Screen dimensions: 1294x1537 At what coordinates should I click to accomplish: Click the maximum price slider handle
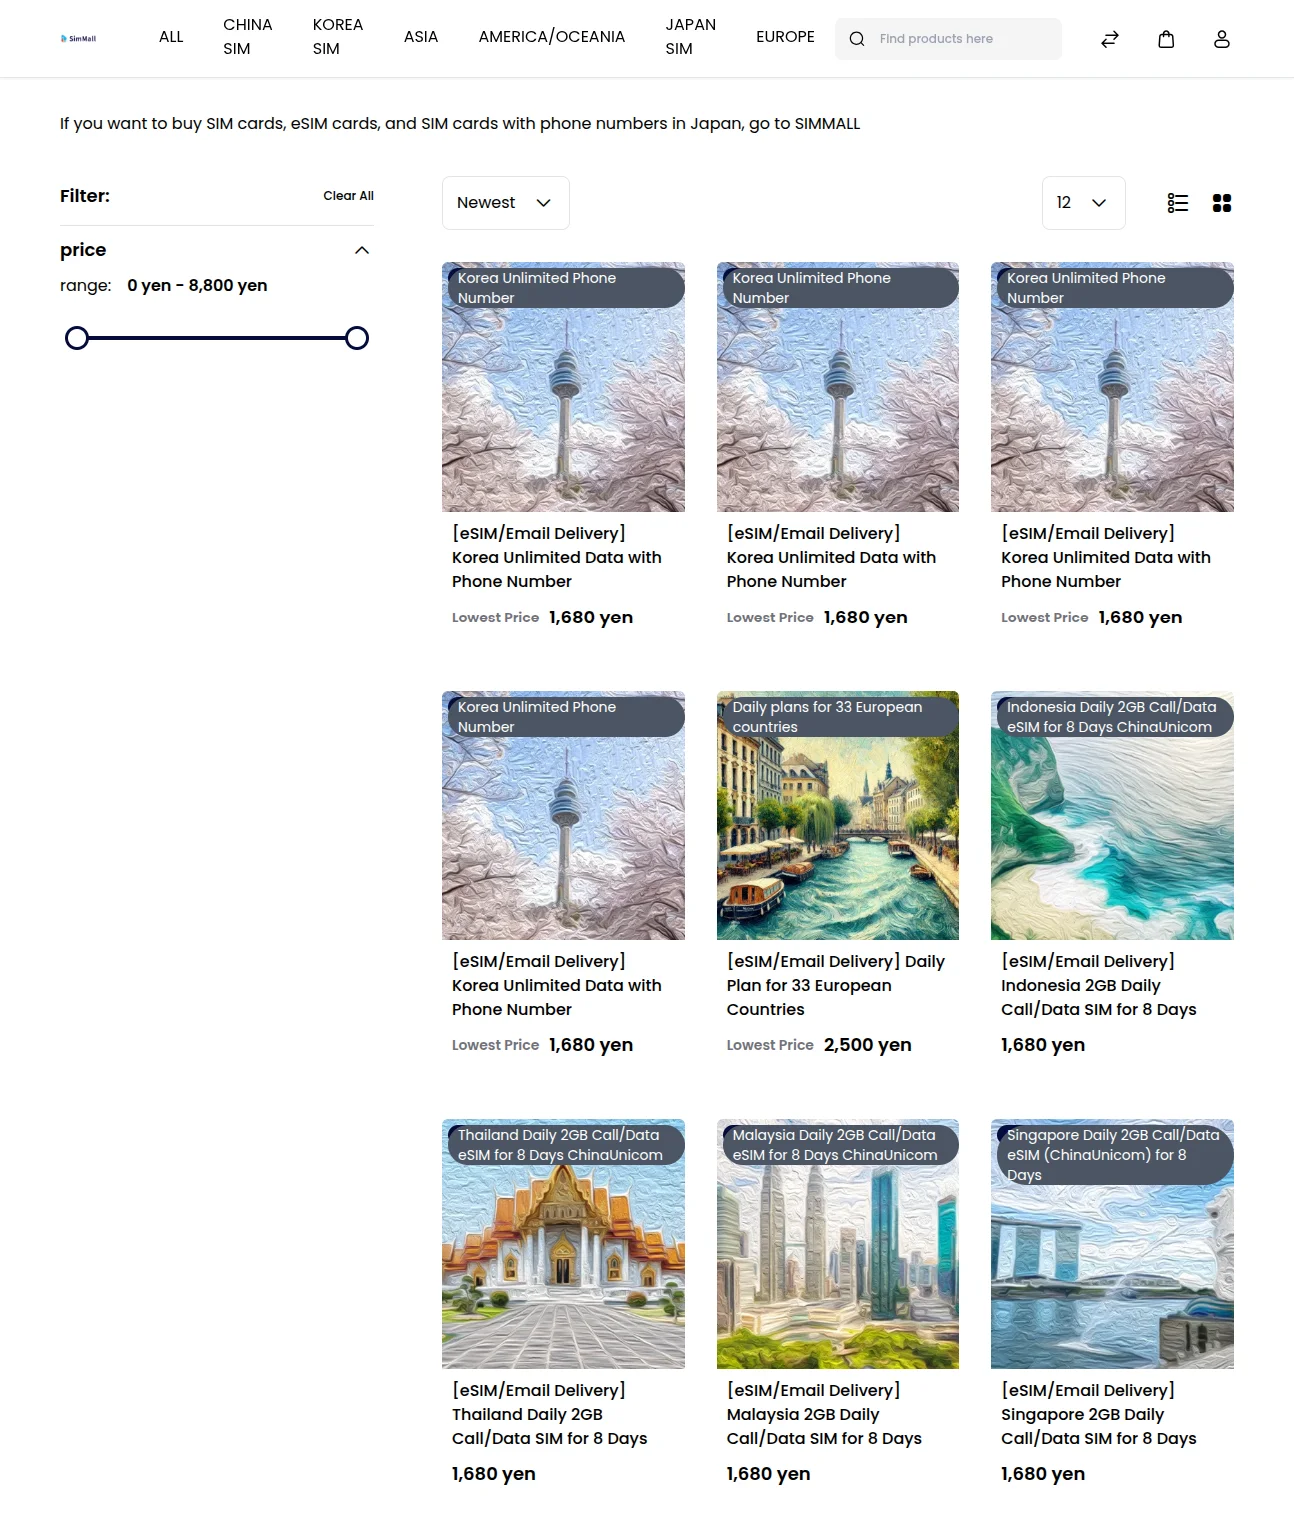(357, 338)
